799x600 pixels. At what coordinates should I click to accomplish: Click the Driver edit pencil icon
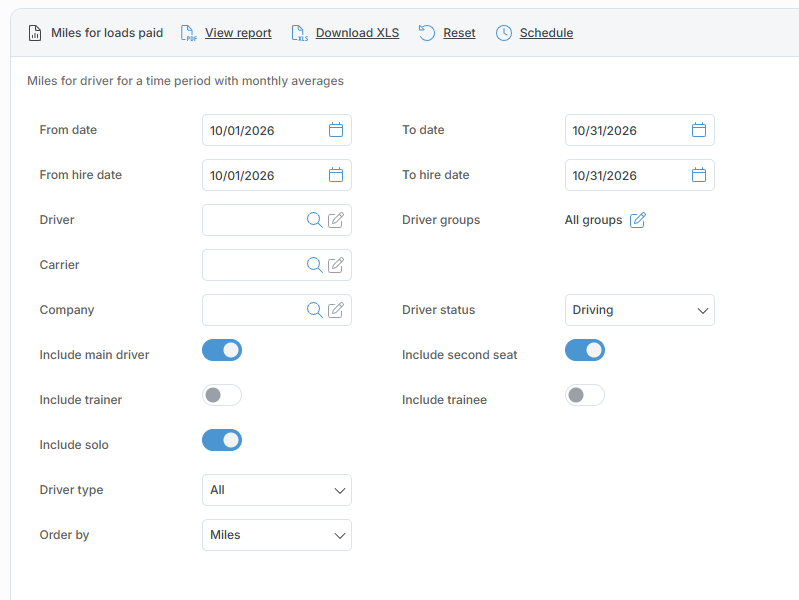pyautogui.click(x=336, y=220)
